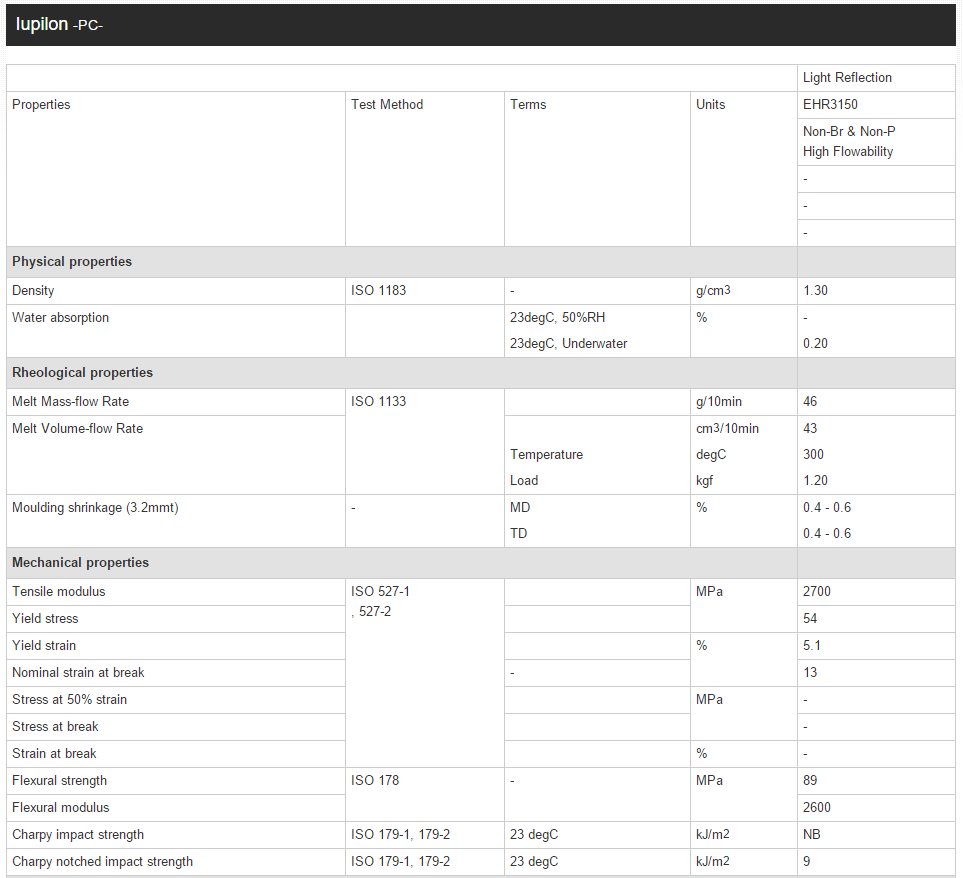Click the Charpy impact strength label

point(78,834)
